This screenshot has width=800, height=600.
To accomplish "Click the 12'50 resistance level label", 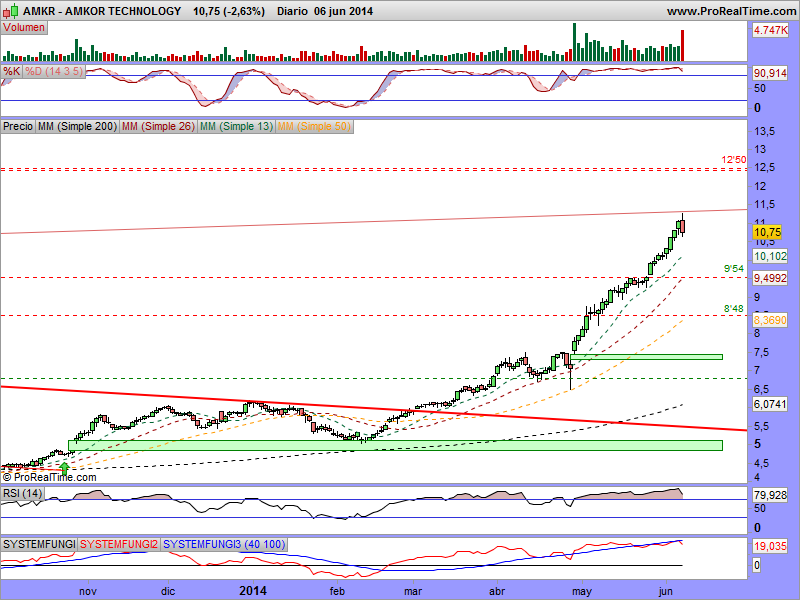I will [x=734, y=160].
